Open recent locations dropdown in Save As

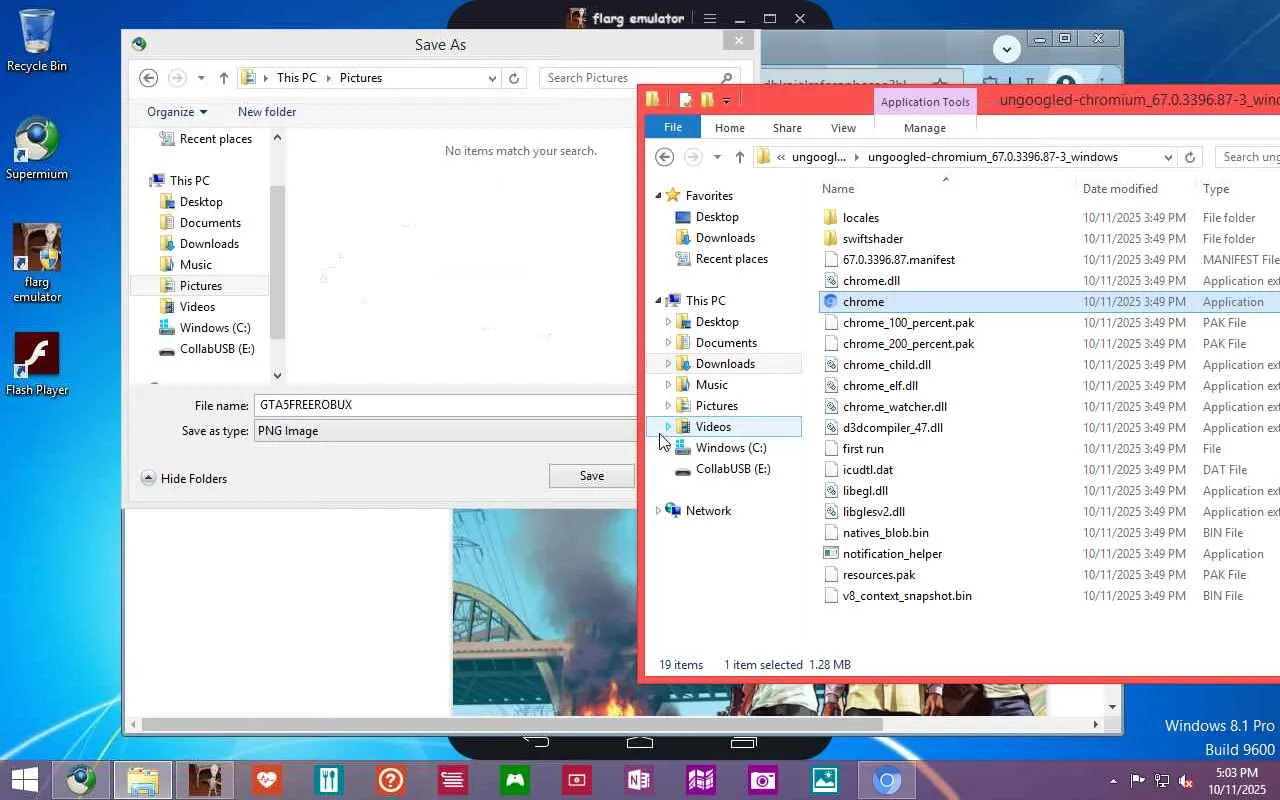[201, 78]
